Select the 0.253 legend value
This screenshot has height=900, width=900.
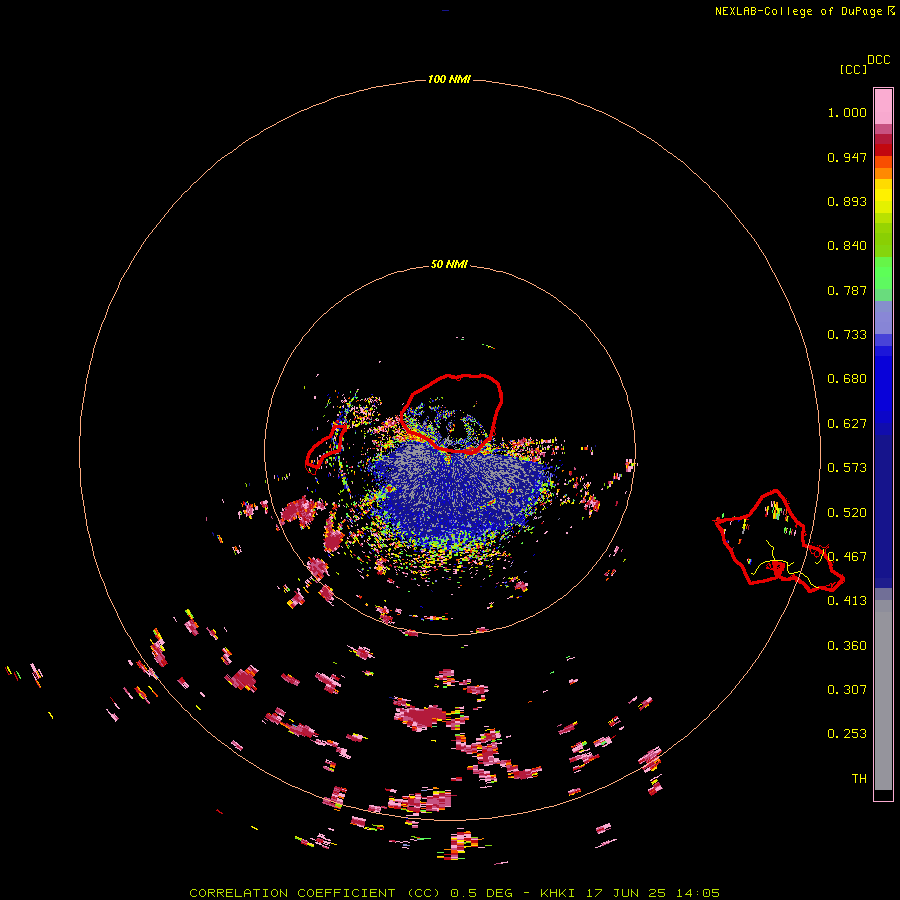(847, 734)
